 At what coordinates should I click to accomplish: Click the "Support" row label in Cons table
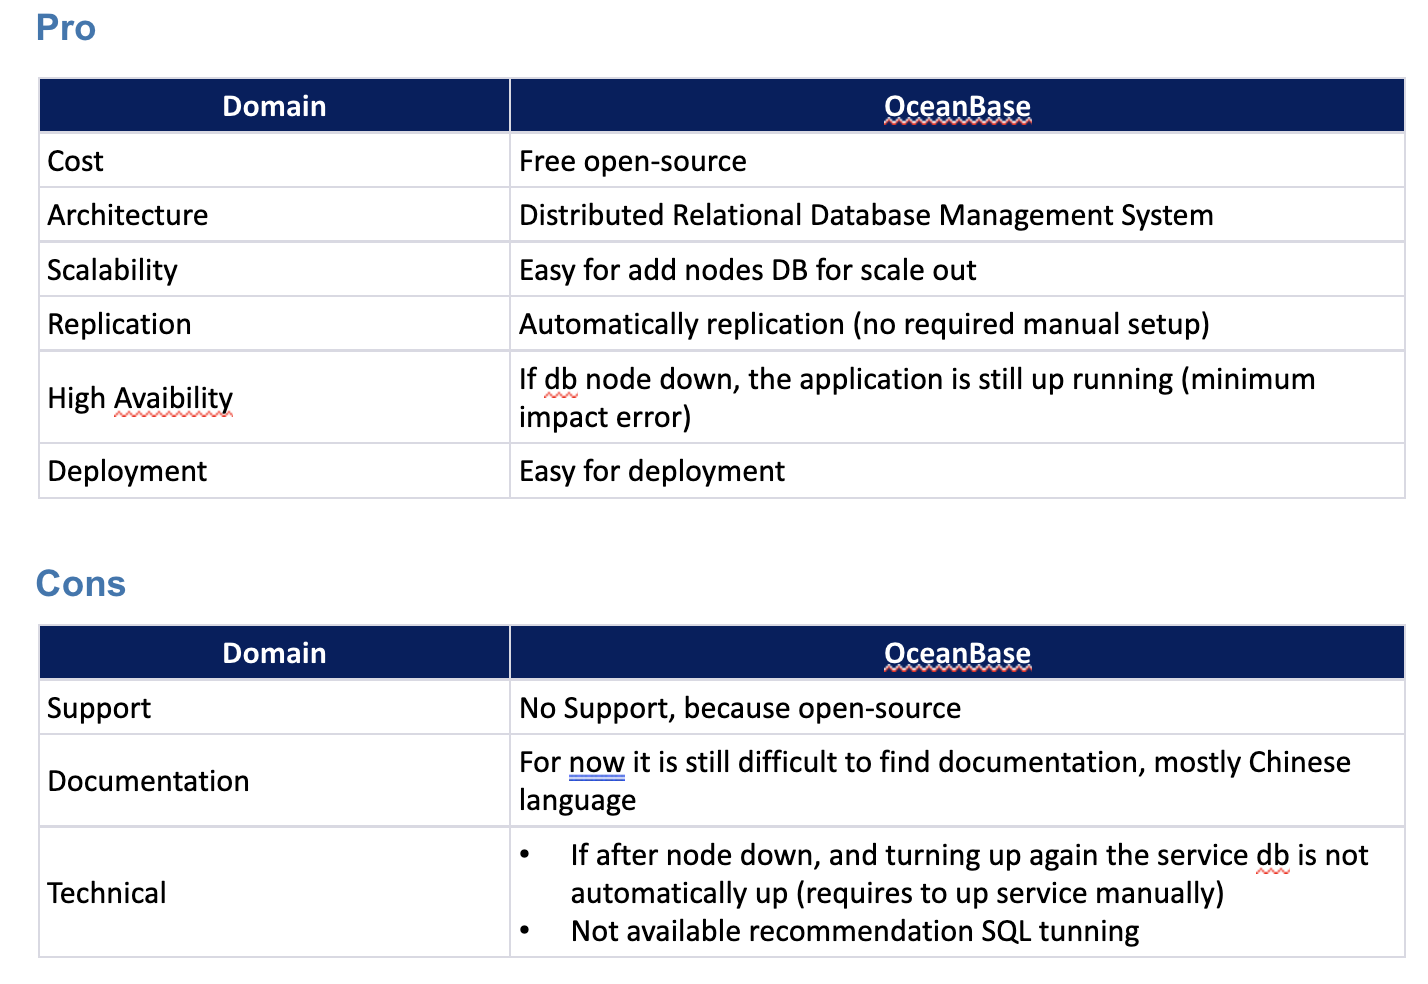coord(99,707)
